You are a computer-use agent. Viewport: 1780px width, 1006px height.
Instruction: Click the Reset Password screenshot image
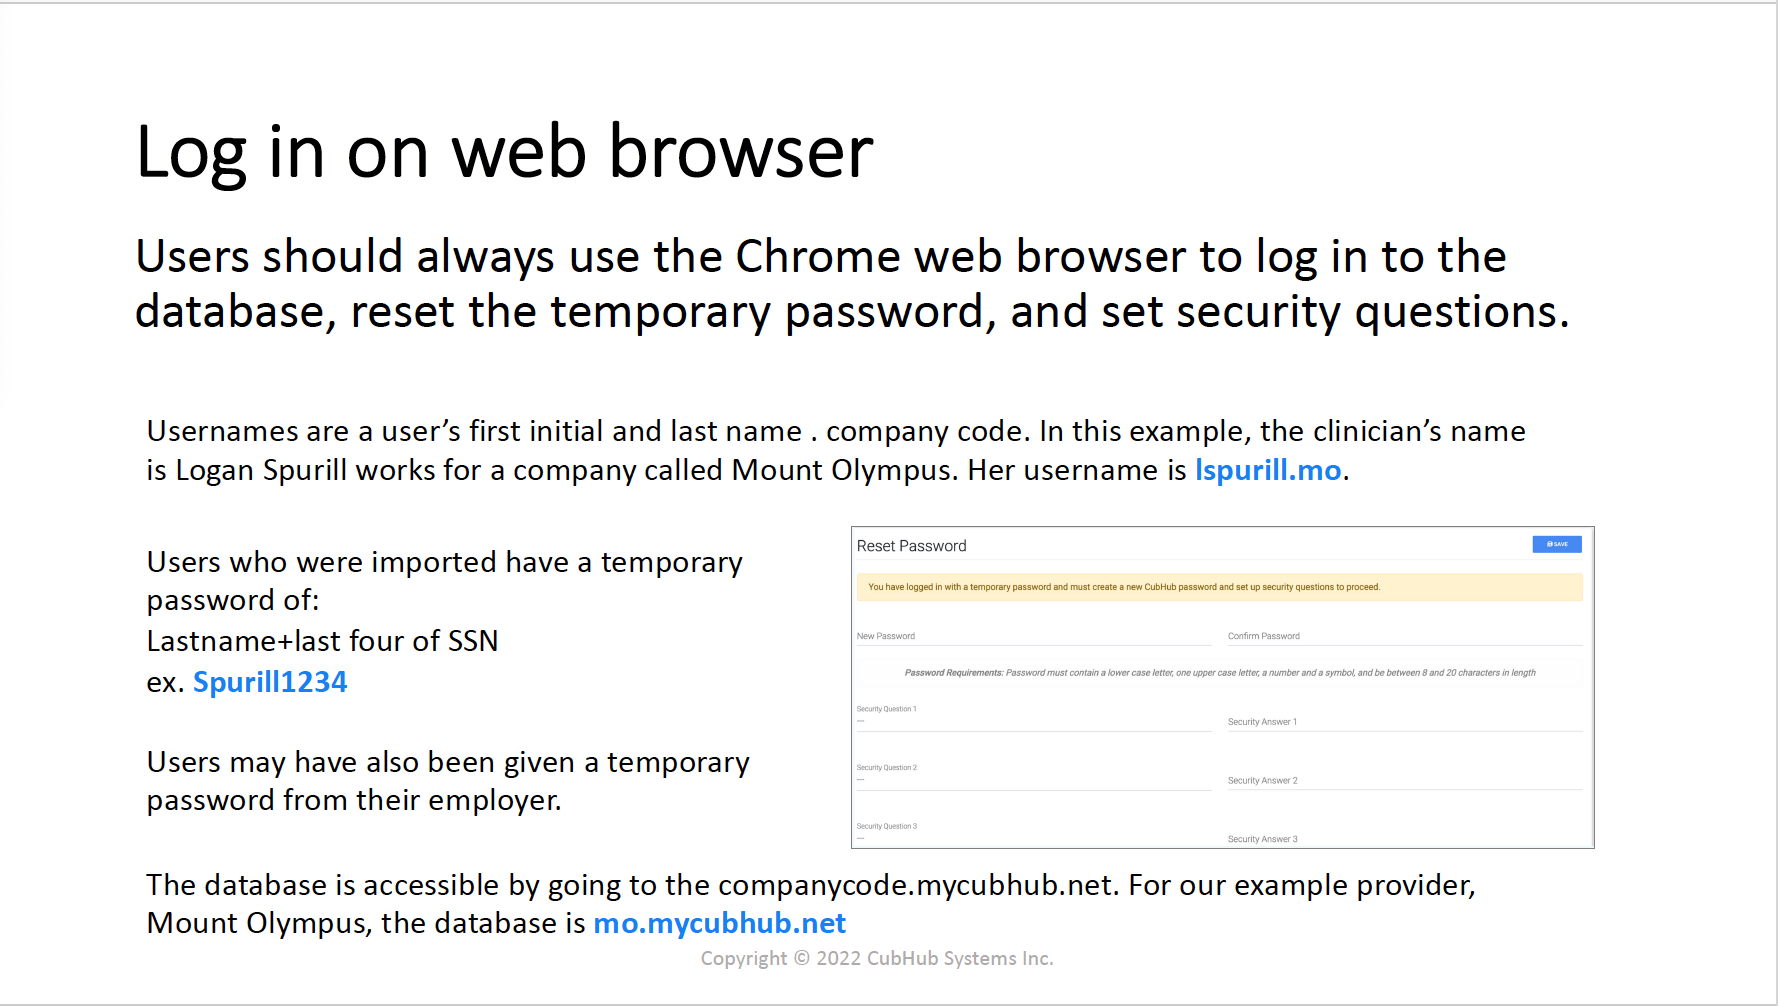[x=1222, y=687]
